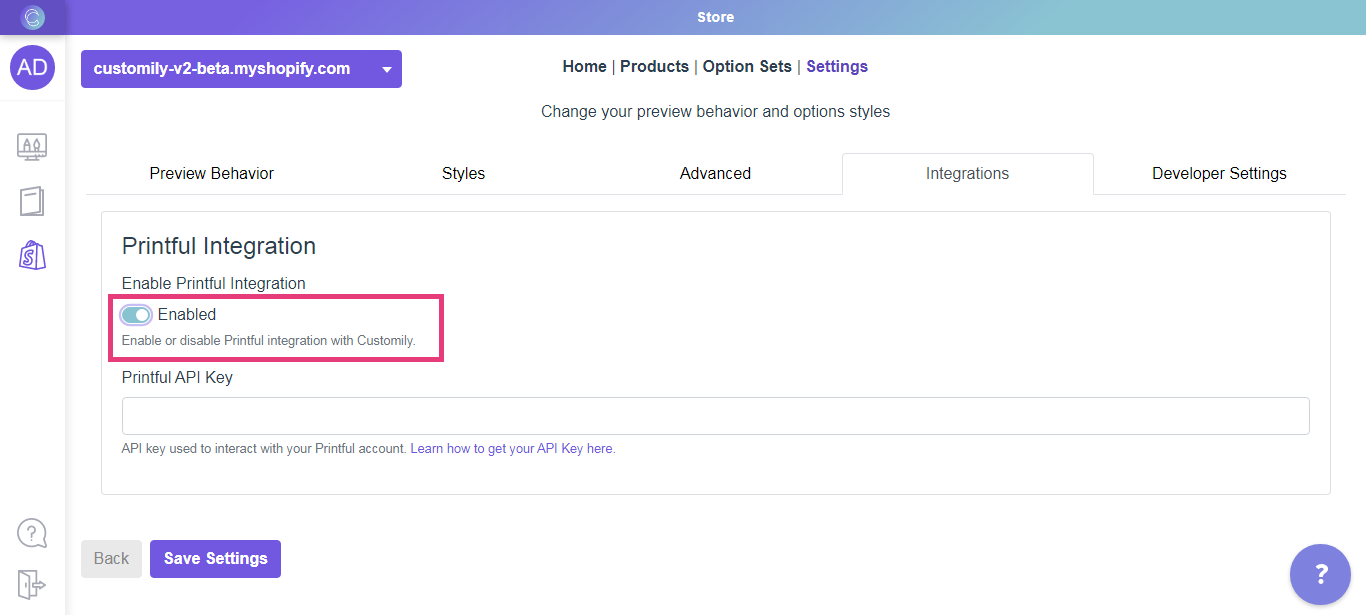Open the Styles tab
The width and height of the screenshot is (1366, 615).
pos(463,174)
